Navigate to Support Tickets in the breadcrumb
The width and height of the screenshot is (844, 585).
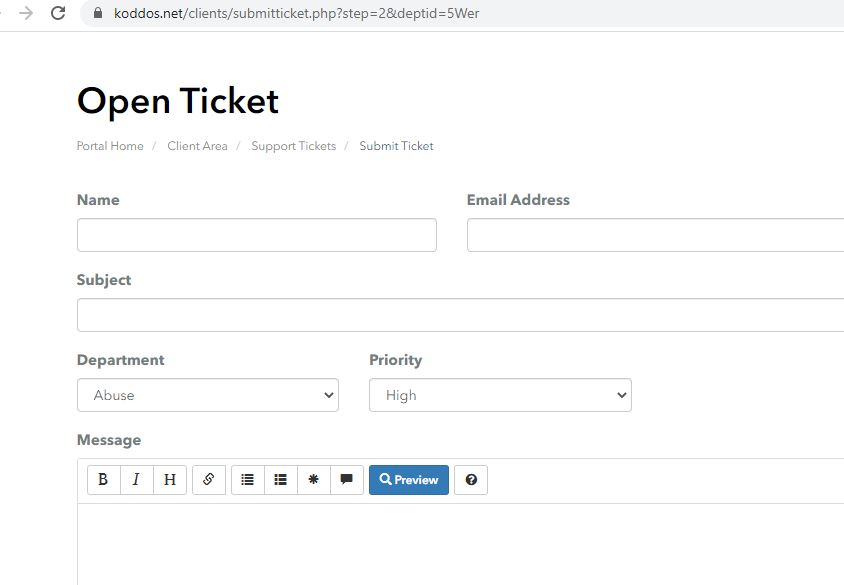[x=293, y=146]
